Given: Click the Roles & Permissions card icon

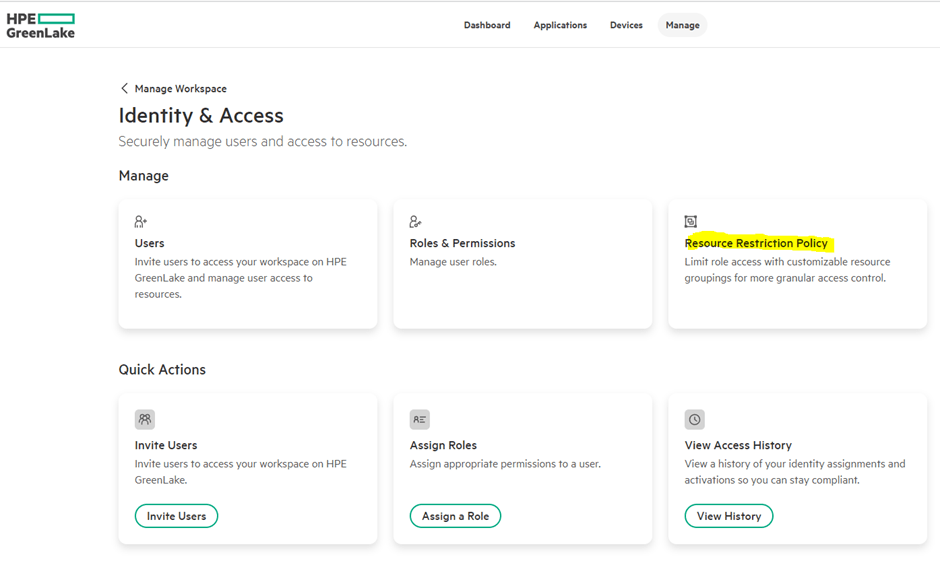Looking at the screenshot, I should coord(416,221).
